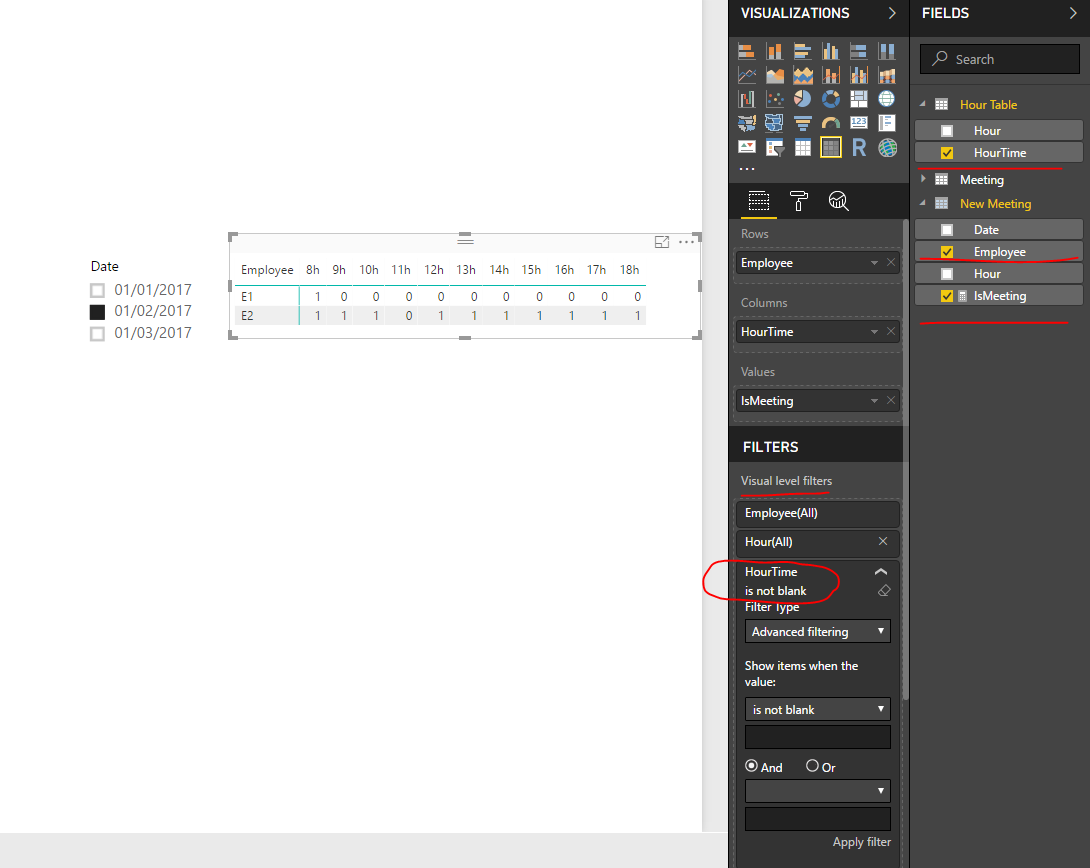Select the matrix visualization icon

(x=831, y=147)
